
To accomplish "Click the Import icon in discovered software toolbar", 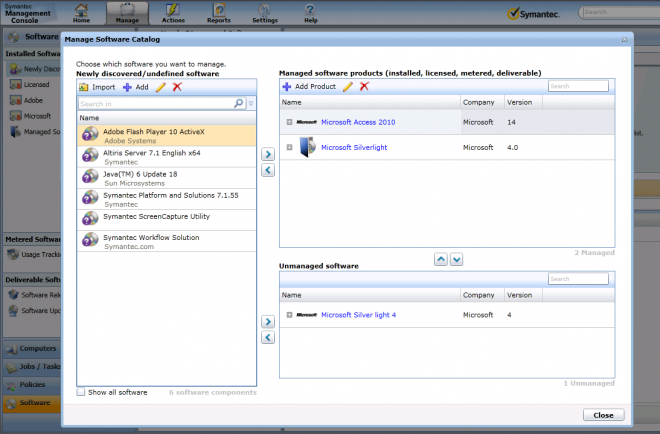I will coord(84,87).
